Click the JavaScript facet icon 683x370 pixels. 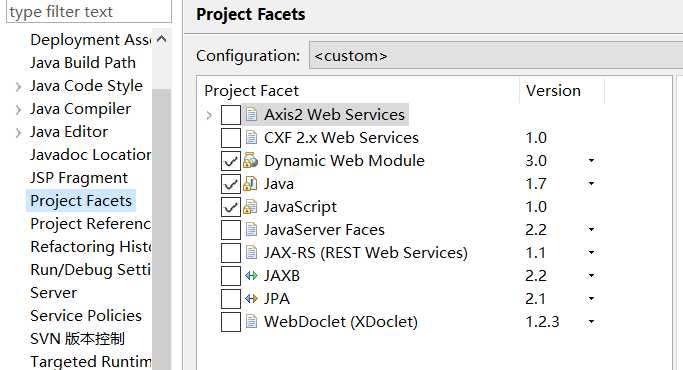(x=250, y=207)
